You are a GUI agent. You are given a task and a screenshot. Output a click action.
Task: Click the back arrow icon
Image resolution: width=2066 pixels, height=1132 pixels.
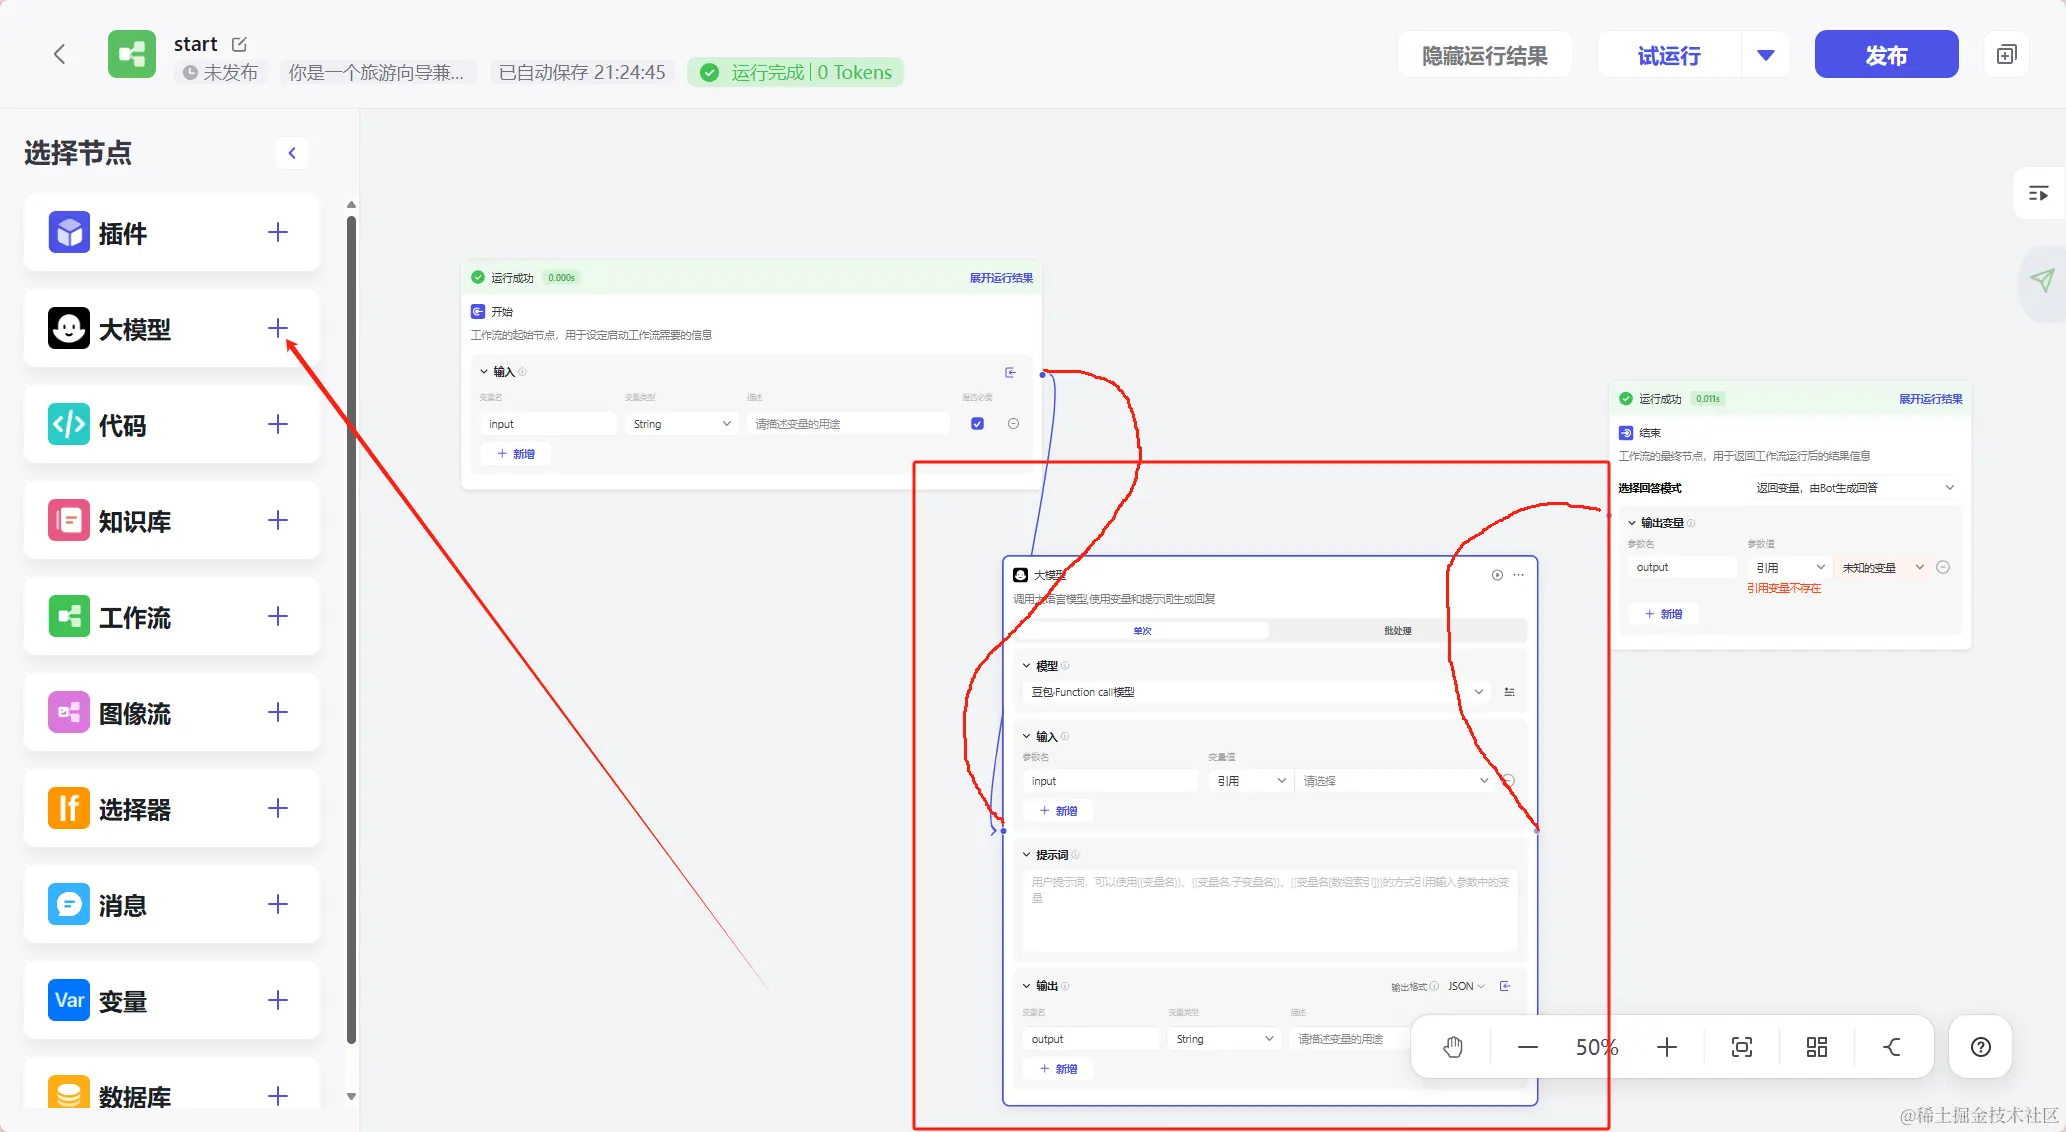tap(60, 54)
